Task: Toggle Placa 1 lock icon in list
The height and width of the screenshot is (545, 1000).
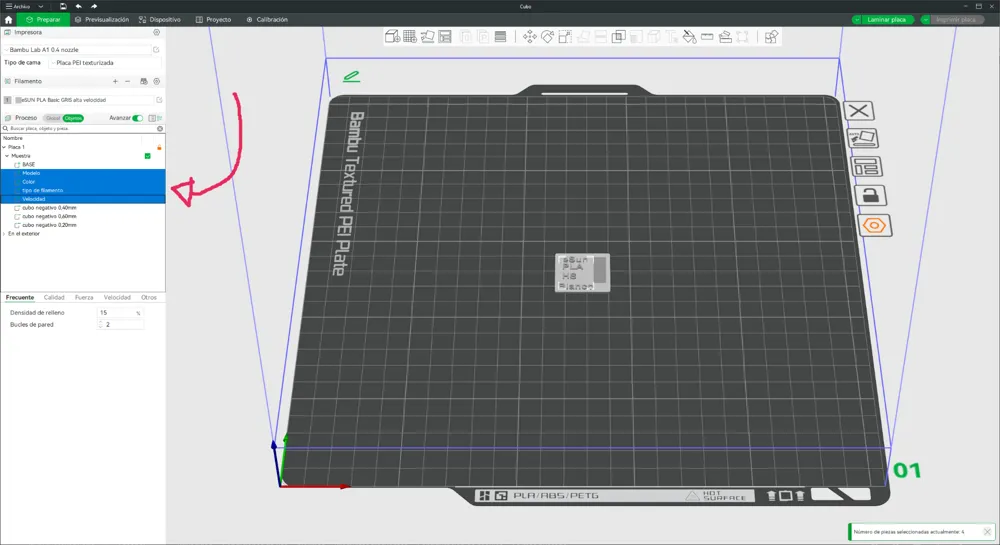Action: (x=159, y=147)
